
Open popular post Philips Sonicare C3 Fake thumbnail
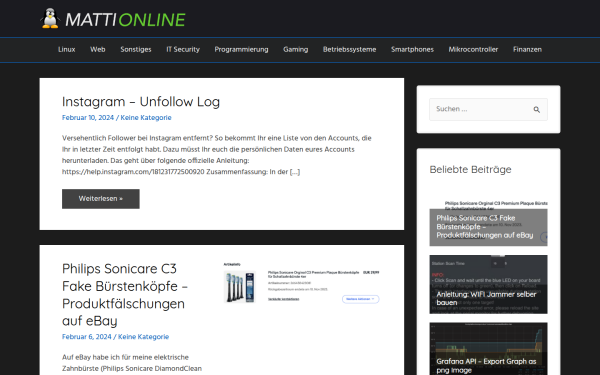[x=488, y=223]
